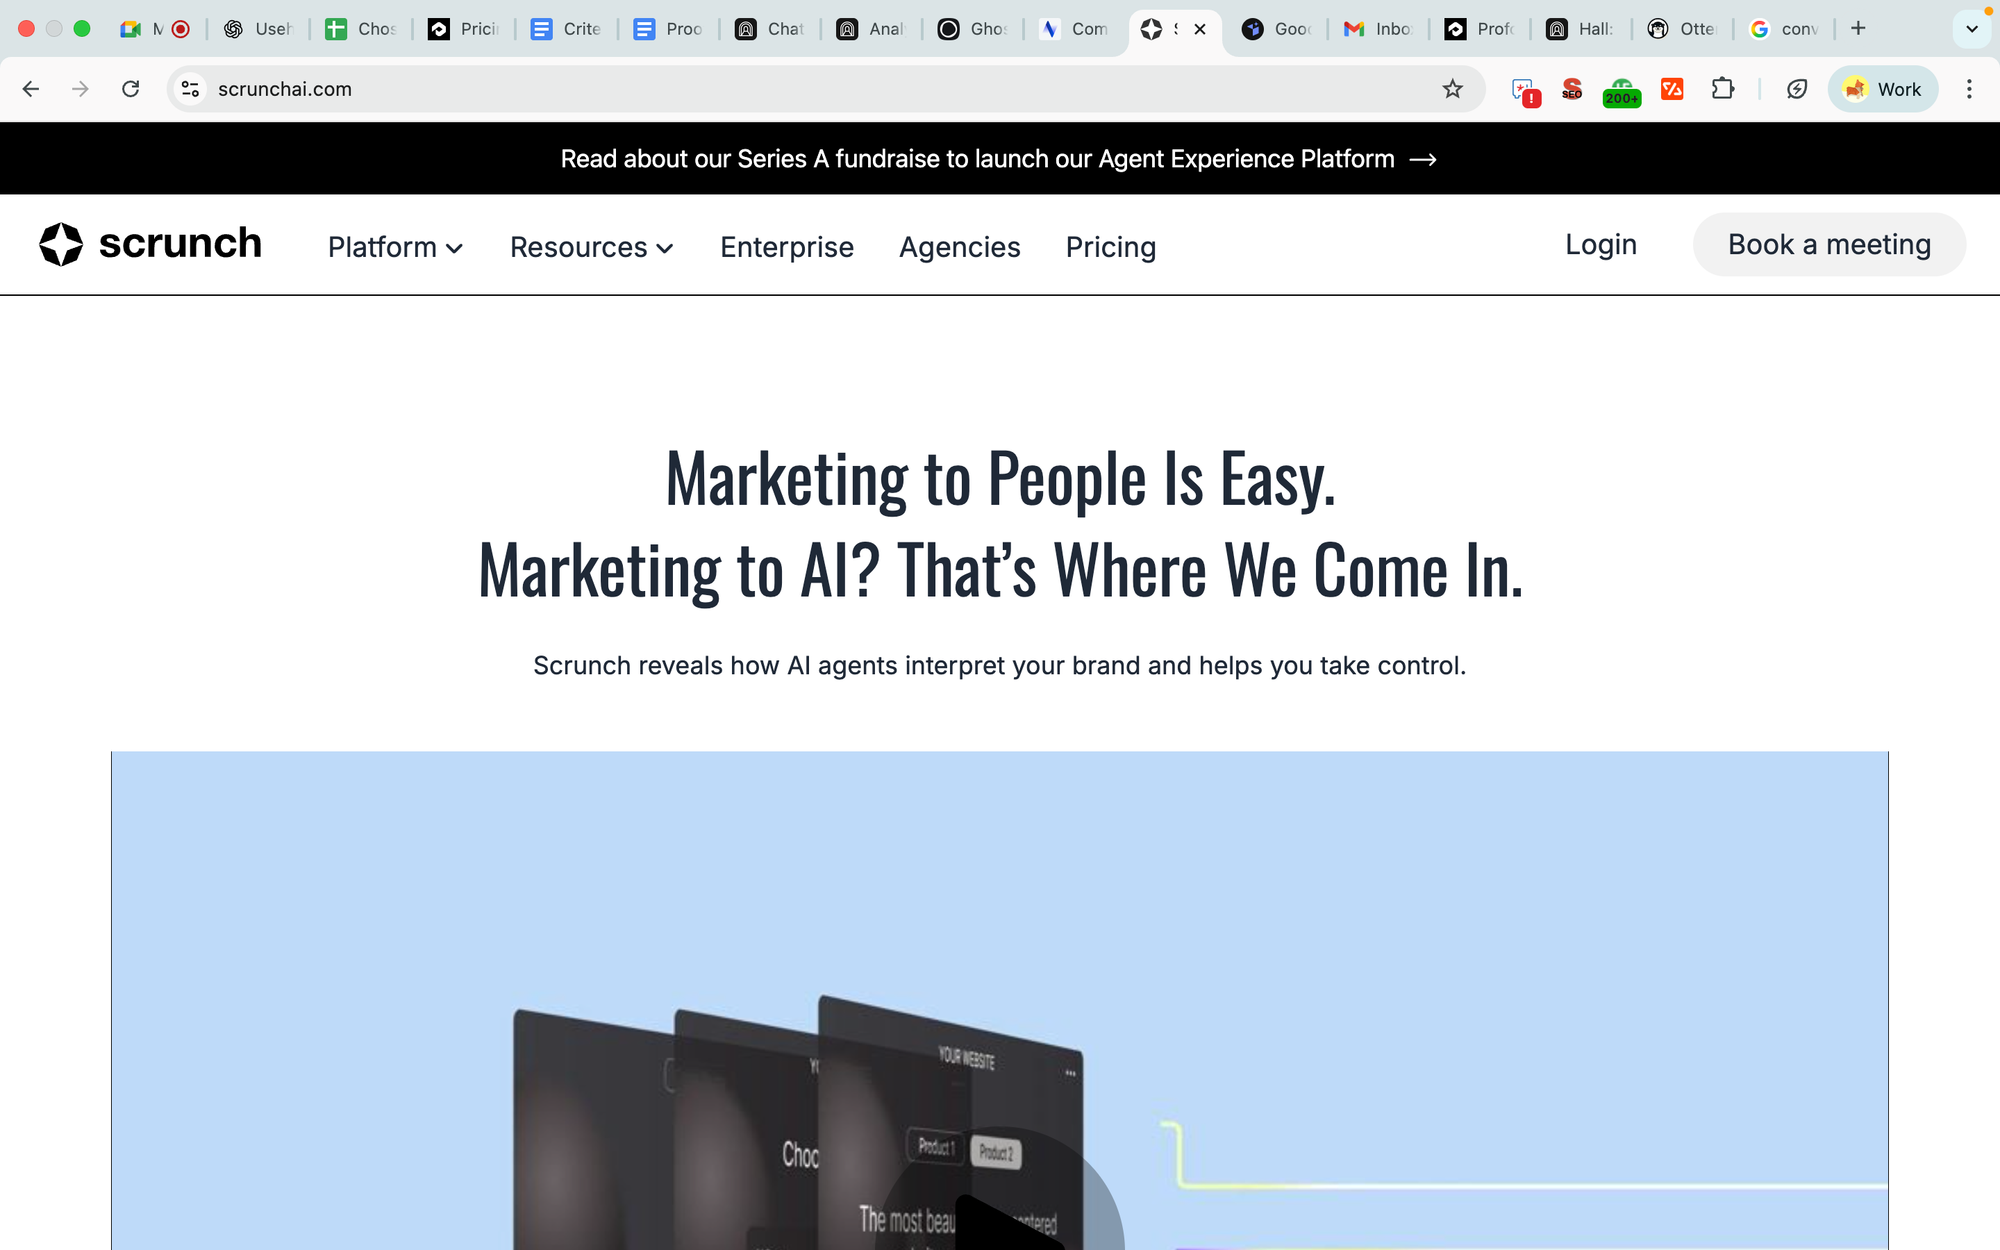Click the text 'Scrunch reveals how AI agents interpret your brand'

tap(837, 666)
